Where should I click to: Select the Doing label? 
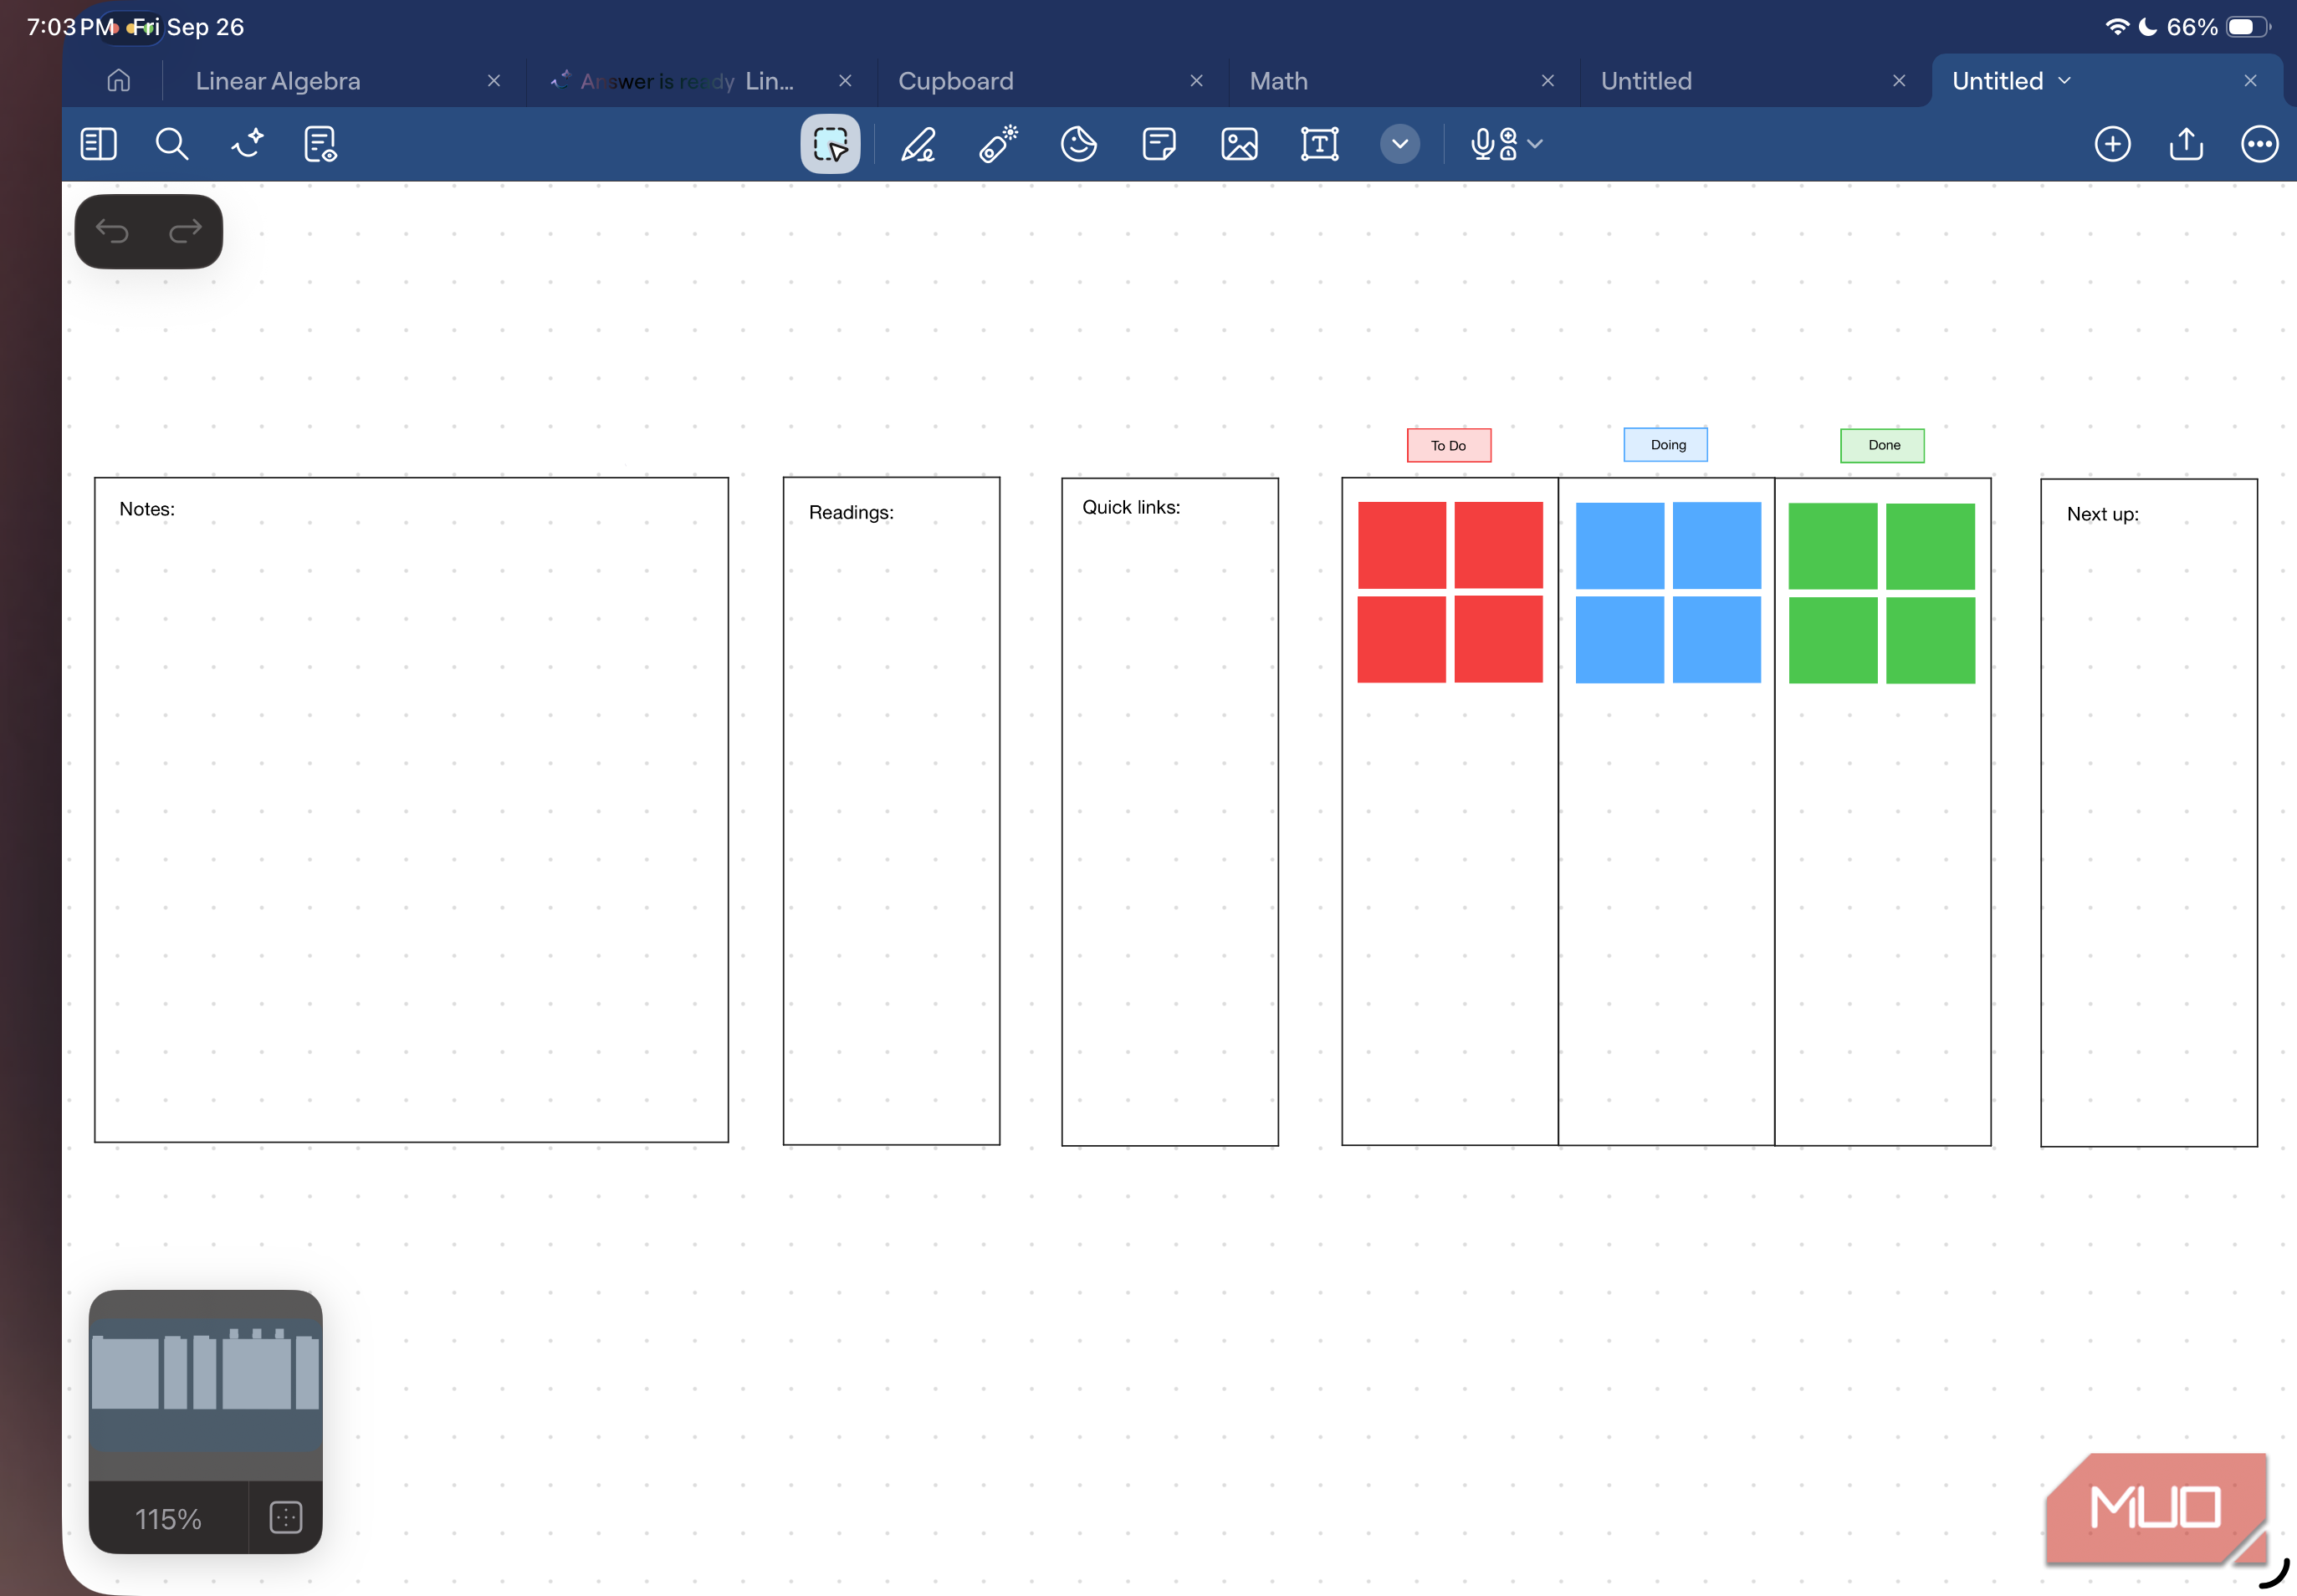[x=1665, y=445]
